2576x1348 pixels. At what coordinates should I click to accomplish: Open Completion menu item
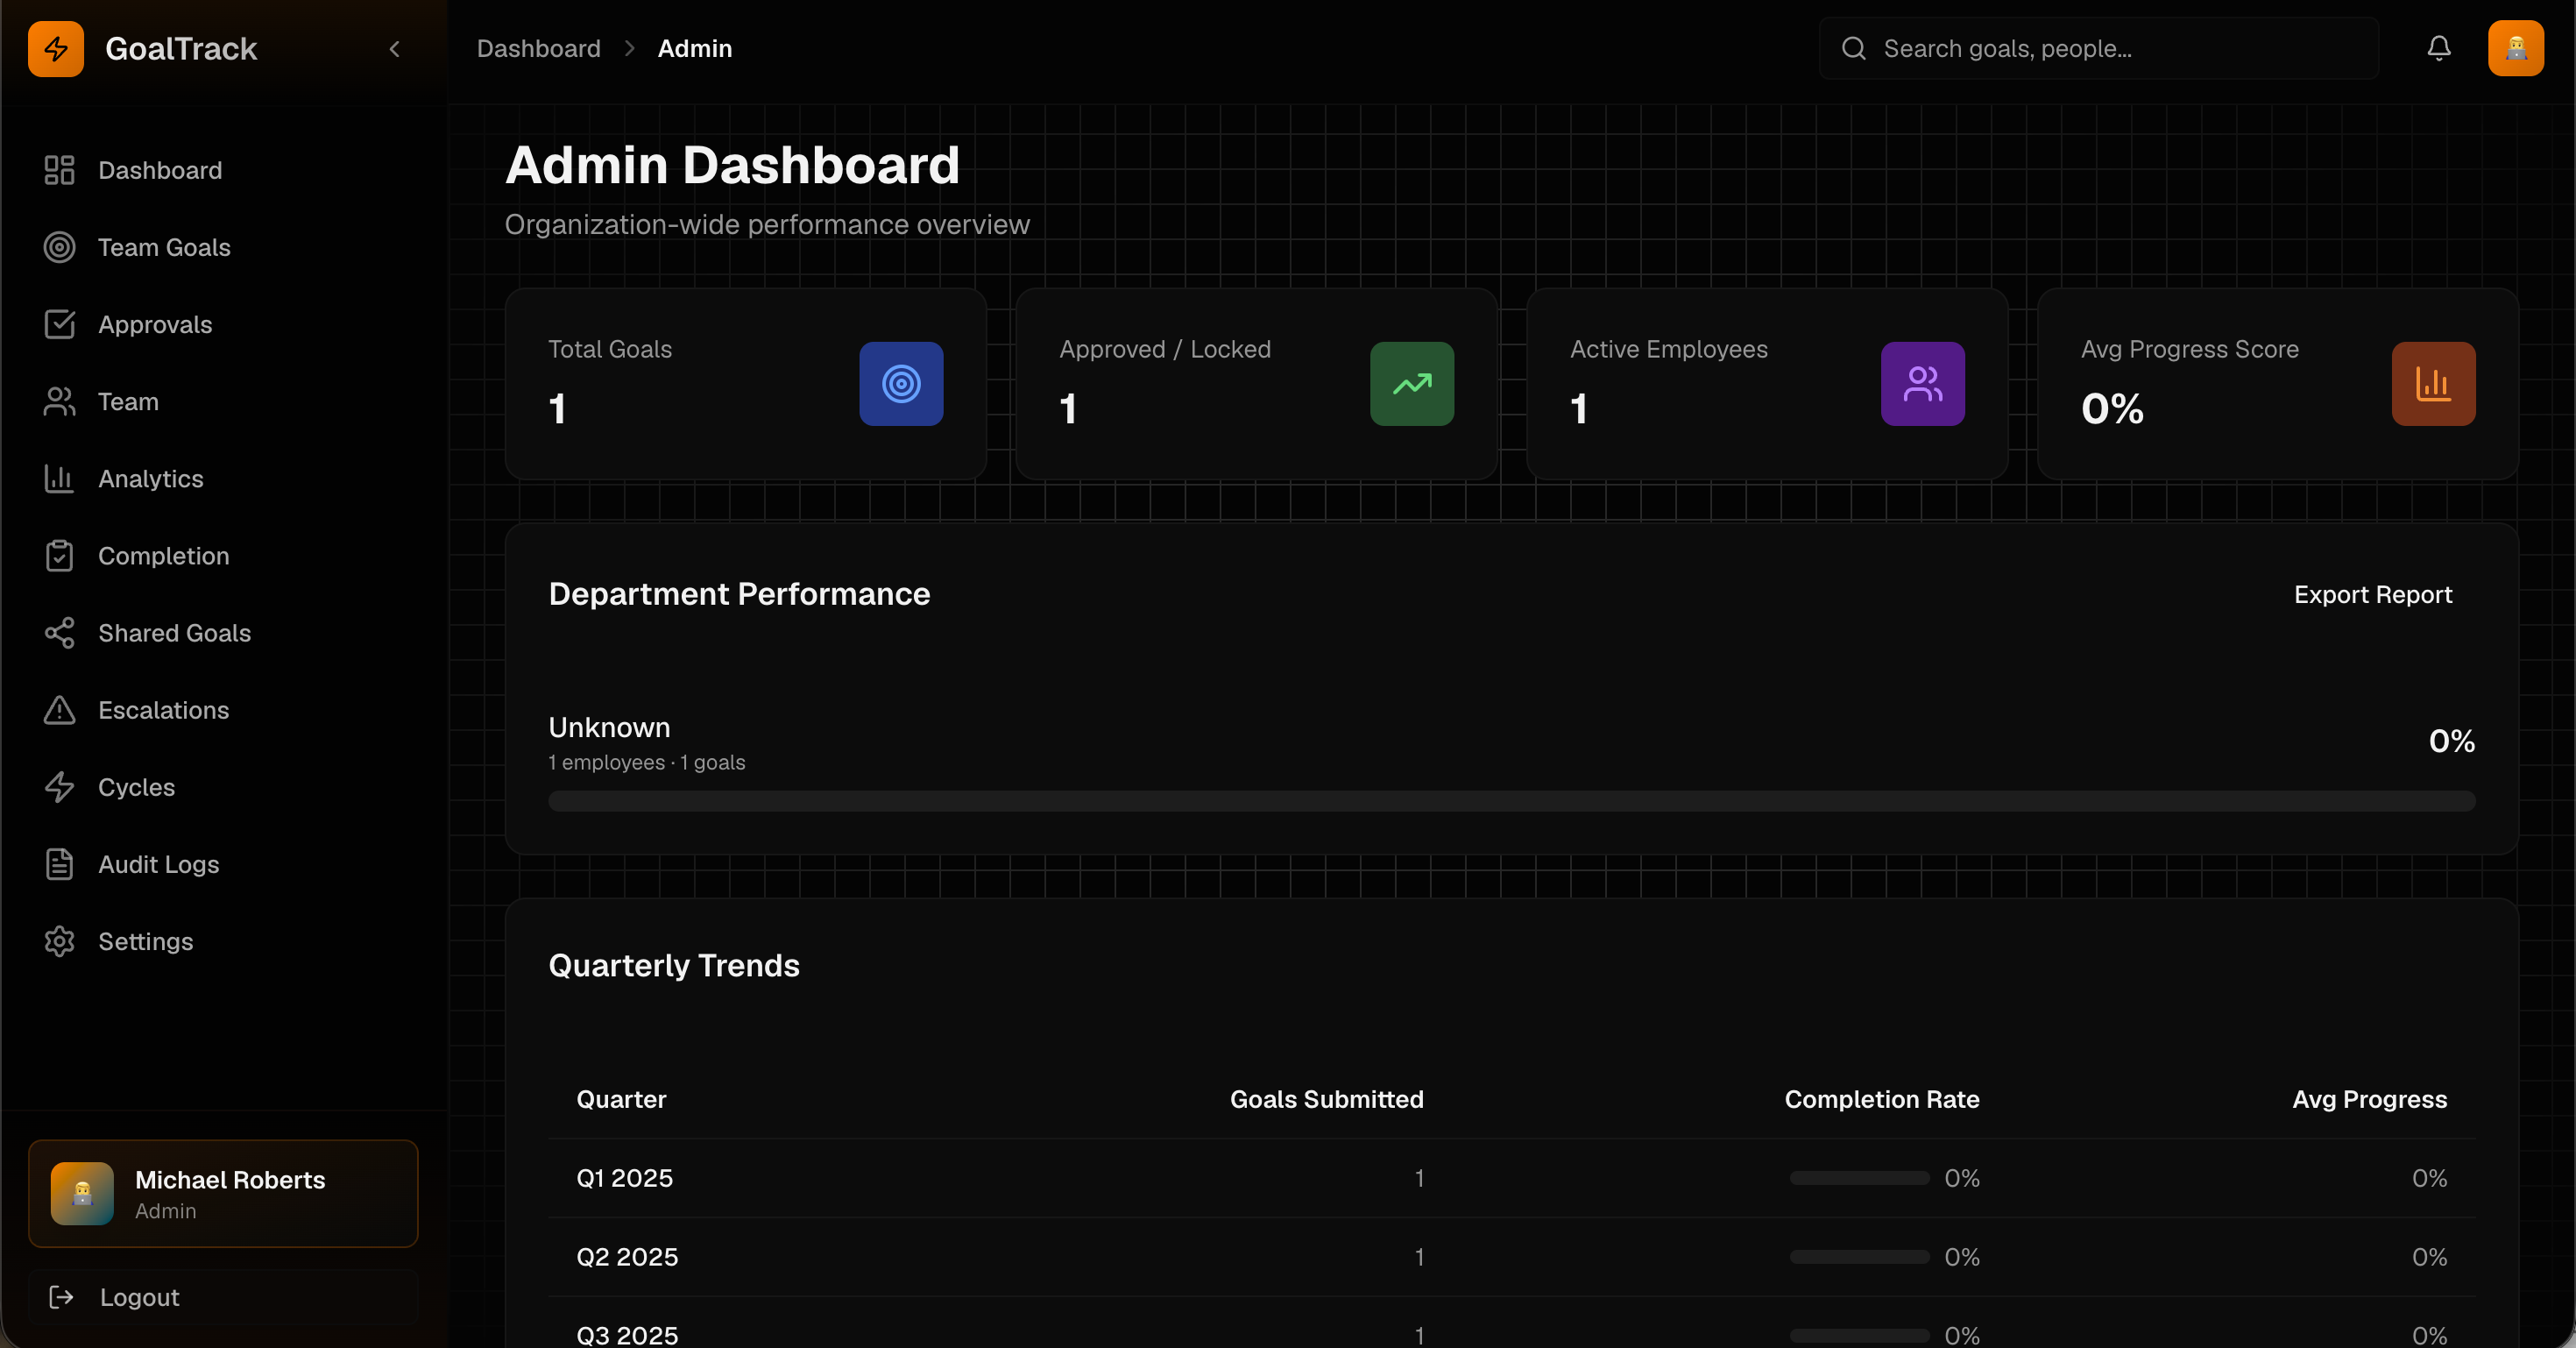(x=223, y=555)
